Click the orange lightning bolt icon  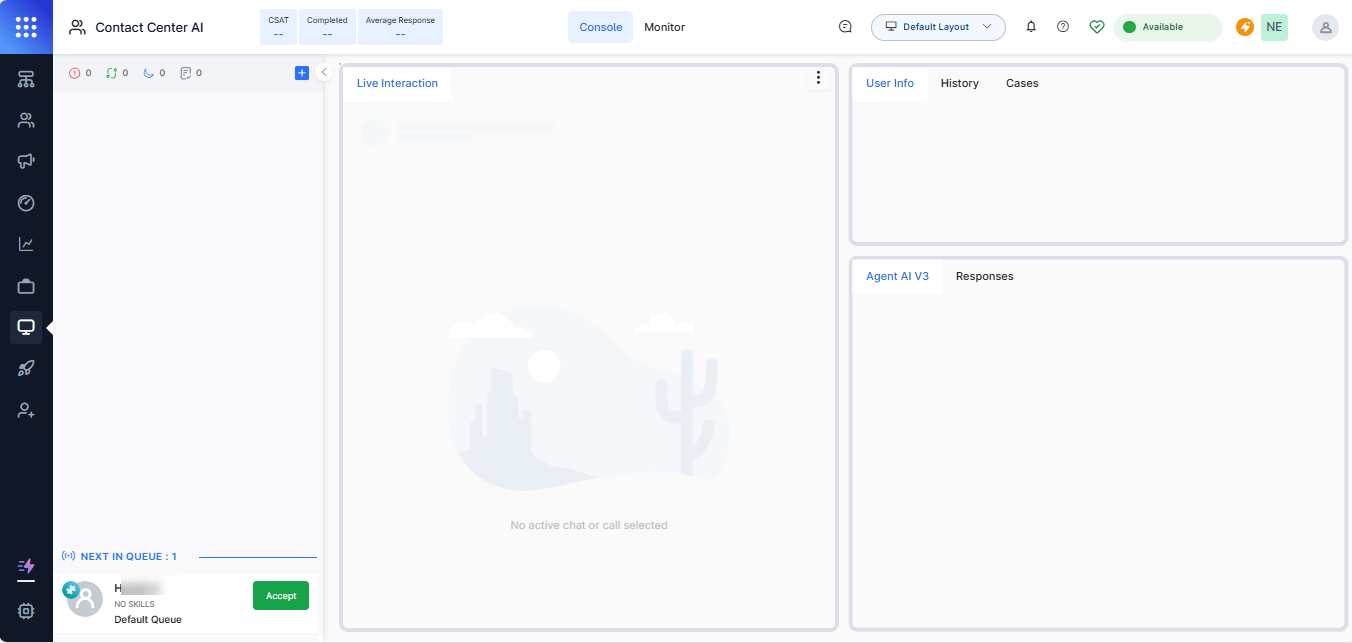tap(1245, 27)
